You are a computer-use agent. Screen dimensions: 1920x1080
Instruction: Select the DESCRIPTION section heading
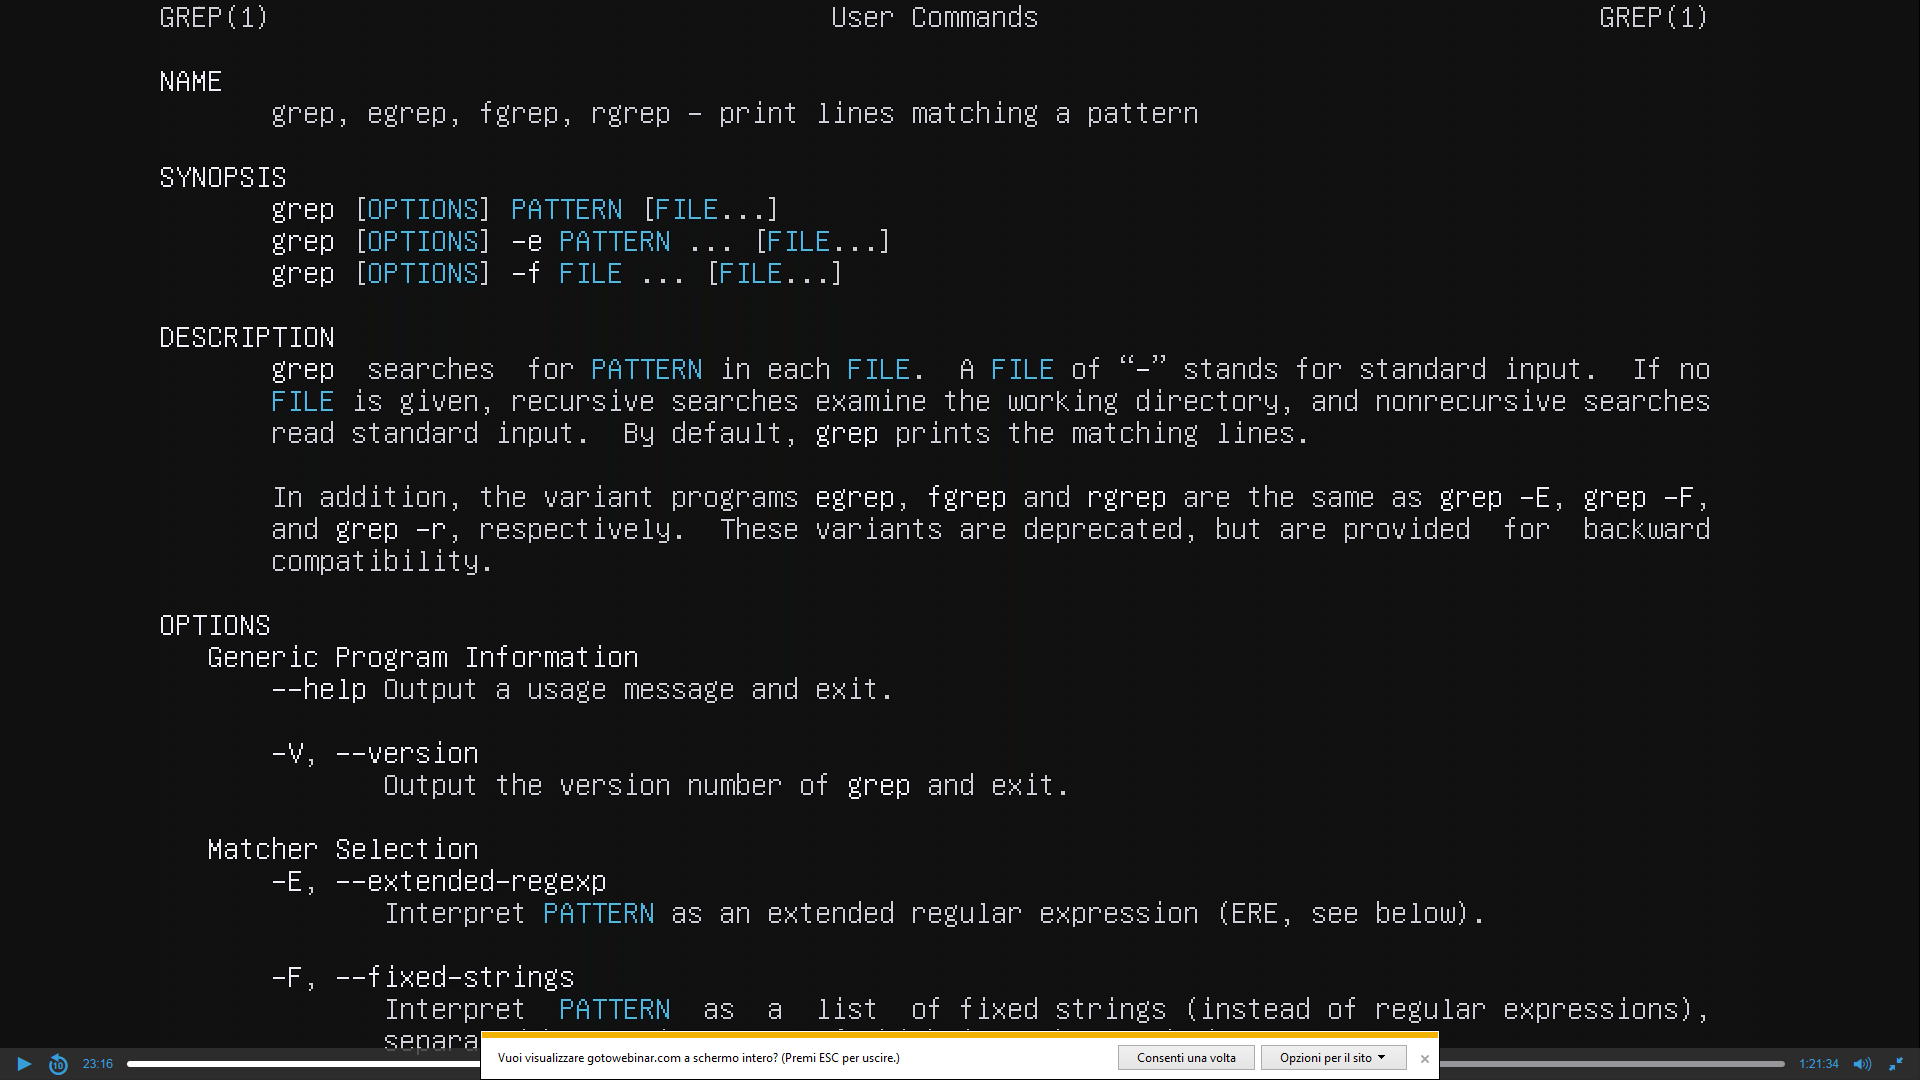(246, 337)
